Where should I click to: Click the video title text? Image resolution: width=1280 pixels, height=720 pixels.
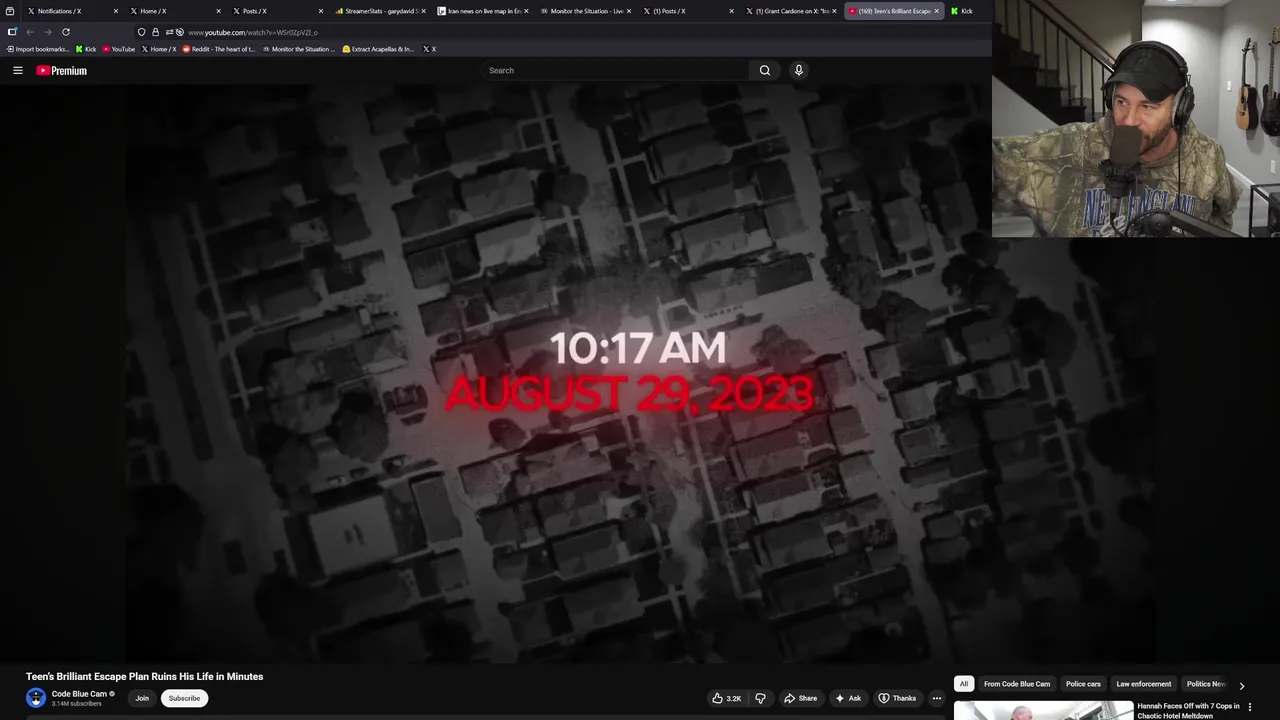pyautogui.click(x=145, y=676)
